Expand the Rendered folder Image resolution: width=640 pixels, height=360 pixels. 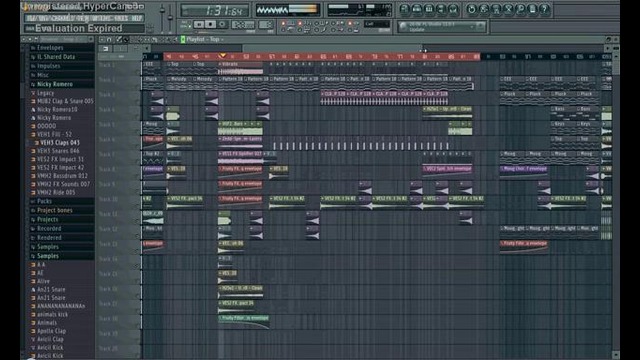[x=49, y=238]
